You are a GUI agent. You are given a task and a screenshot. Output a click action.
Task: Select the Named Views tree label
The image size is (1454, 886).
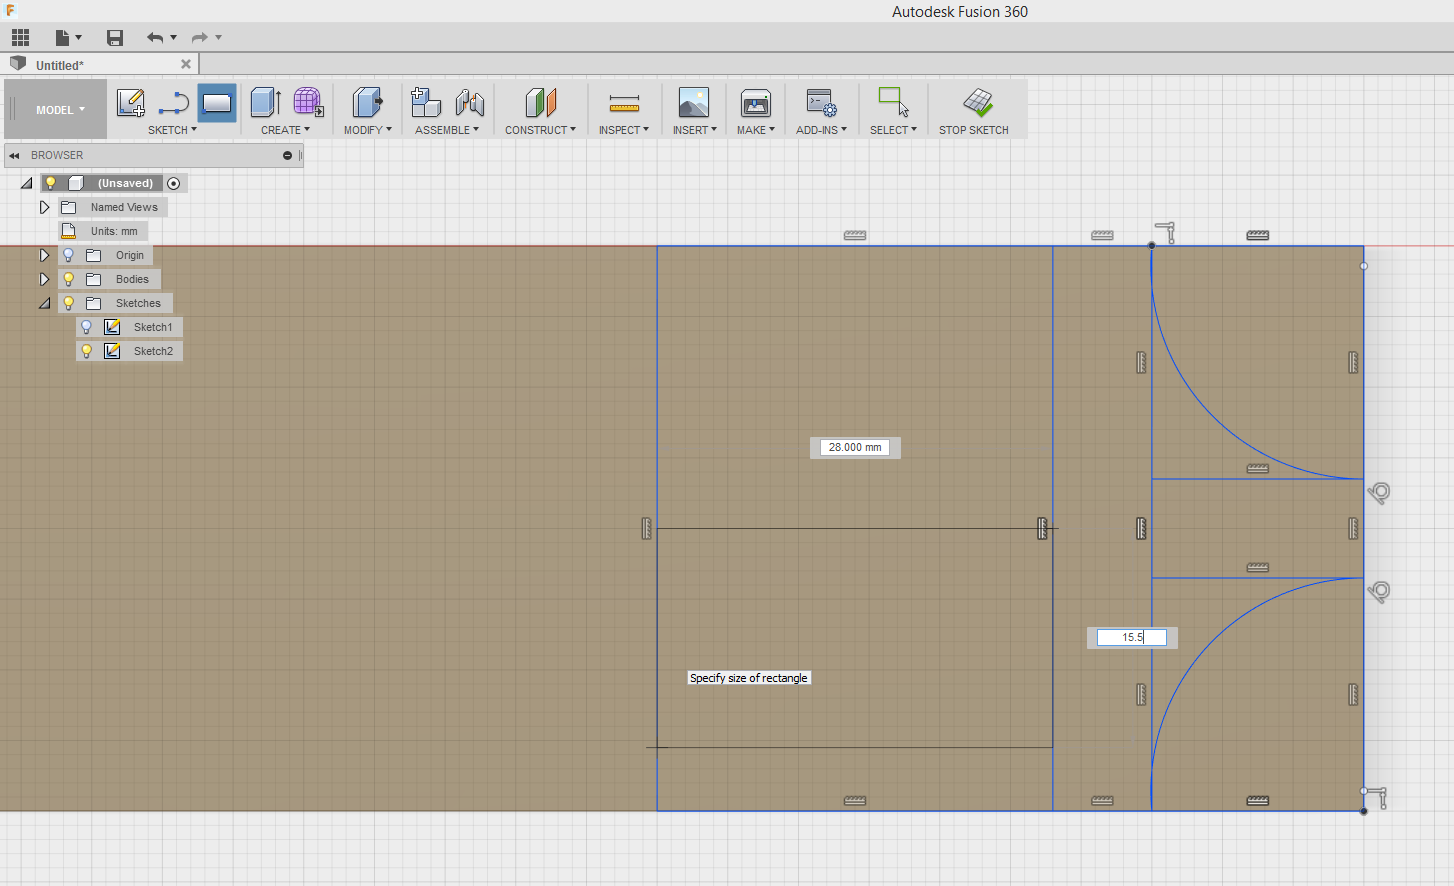tap(124, 207)
